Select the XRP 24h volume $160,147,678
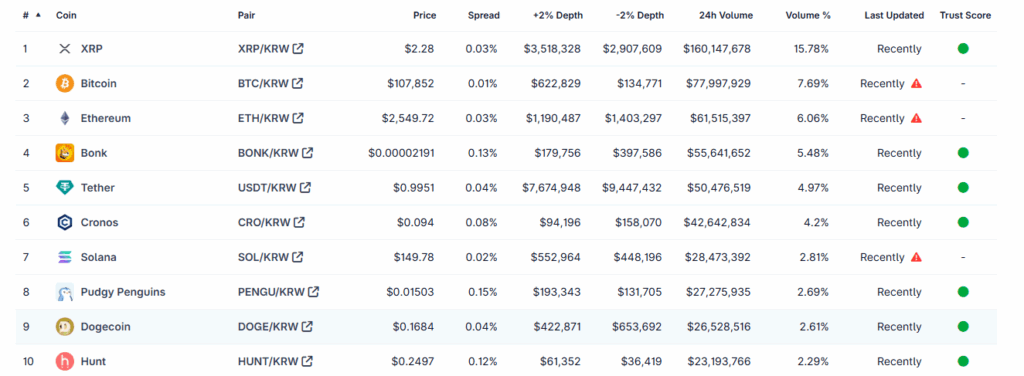The image size is (1024, 376). click(717, 49)
